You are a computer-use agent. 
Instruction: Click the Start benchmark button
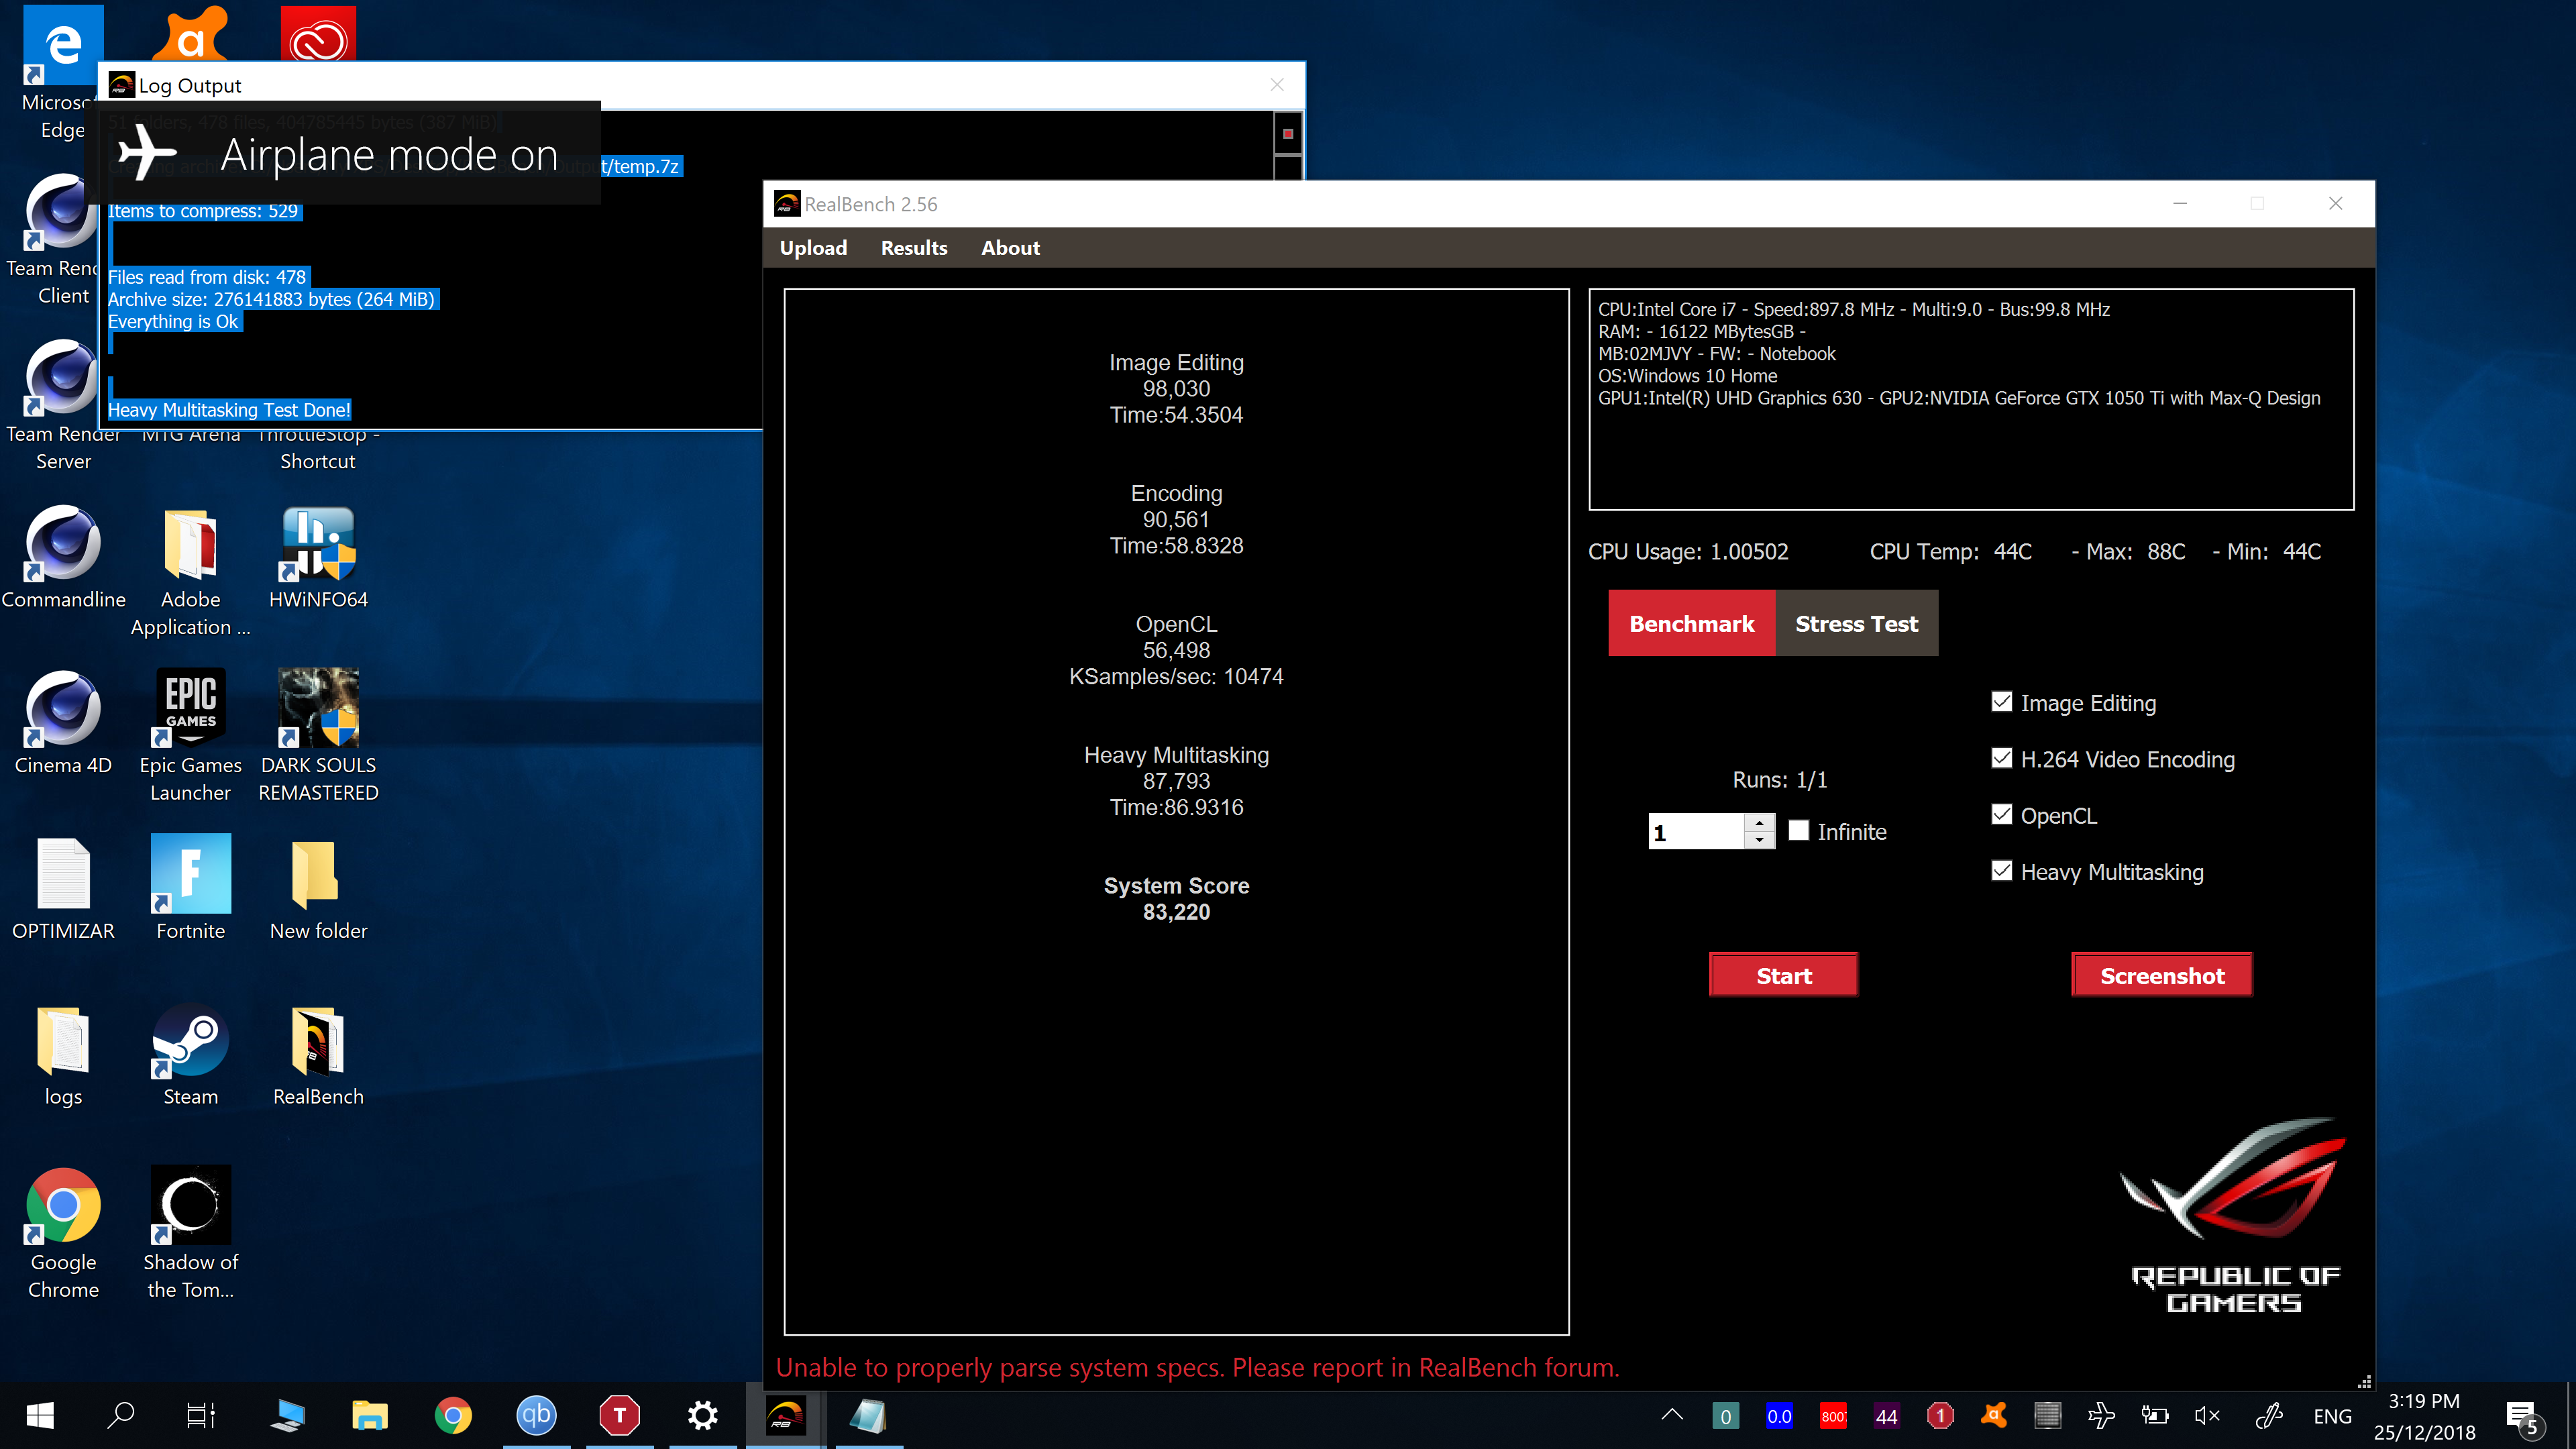tap(1783, 975)
